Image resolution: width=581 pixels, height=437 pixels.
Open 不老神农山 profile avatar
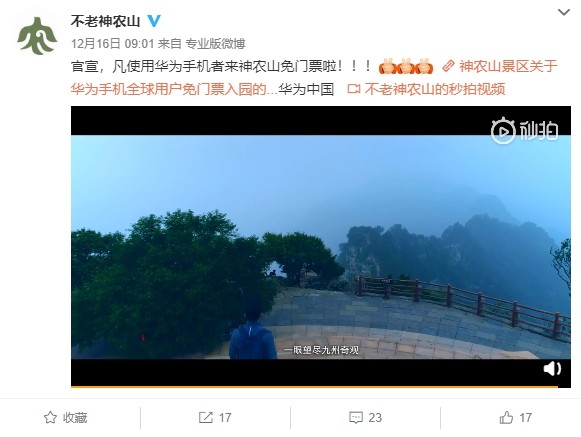pyautogui.click(x=37, y=36)
